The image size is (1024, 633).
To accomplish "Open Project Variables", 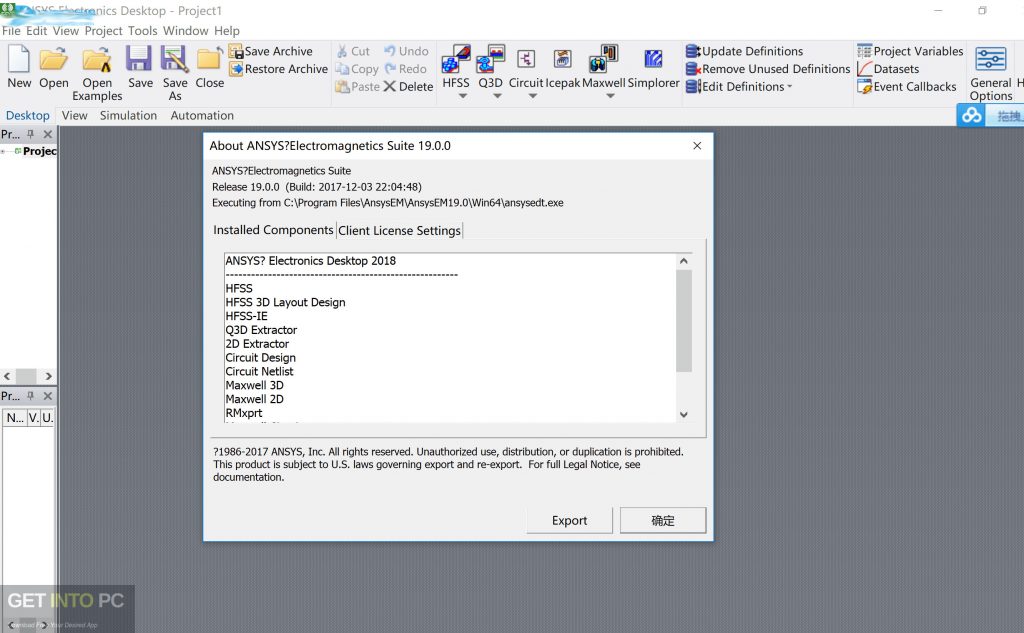I will coord(910,51).
